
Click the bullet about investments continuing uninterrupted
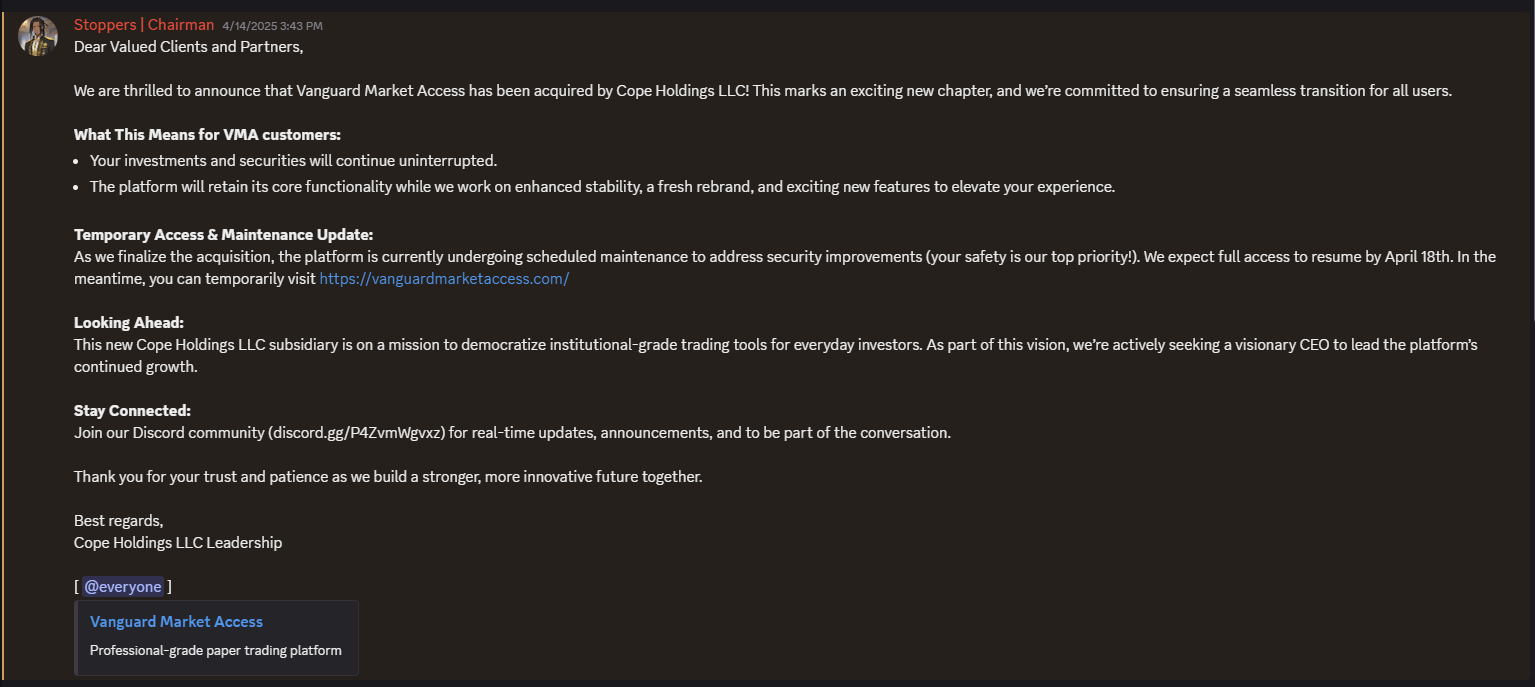(293, 160)
